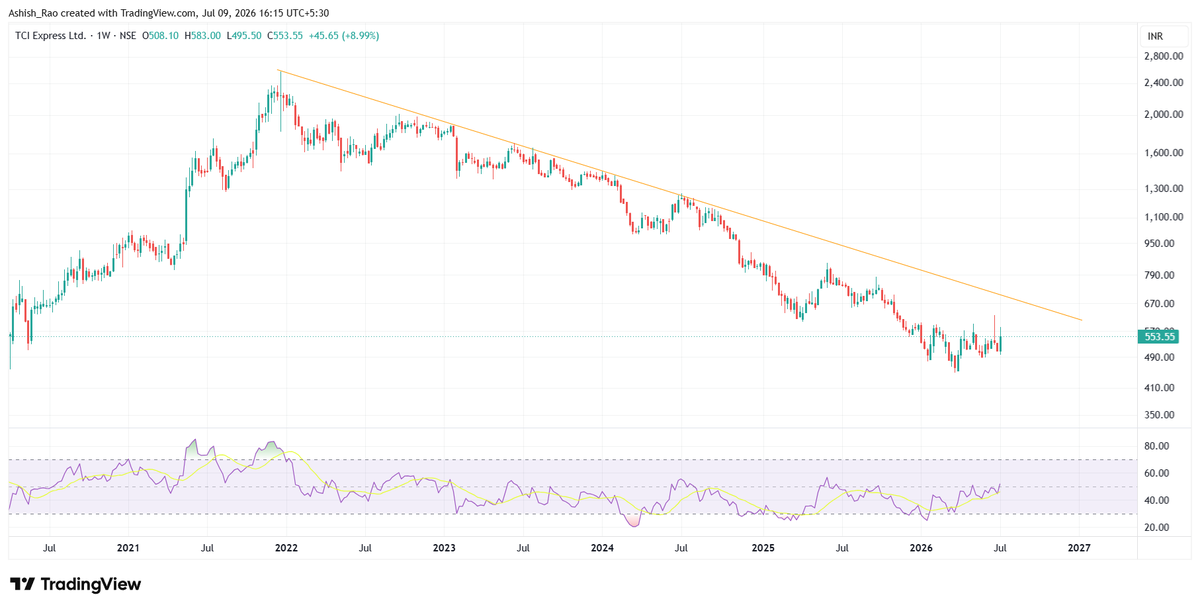The image size is (1200, 609).
Task: Click the 60.00 RSI axis label
Action: point(1157,474)
